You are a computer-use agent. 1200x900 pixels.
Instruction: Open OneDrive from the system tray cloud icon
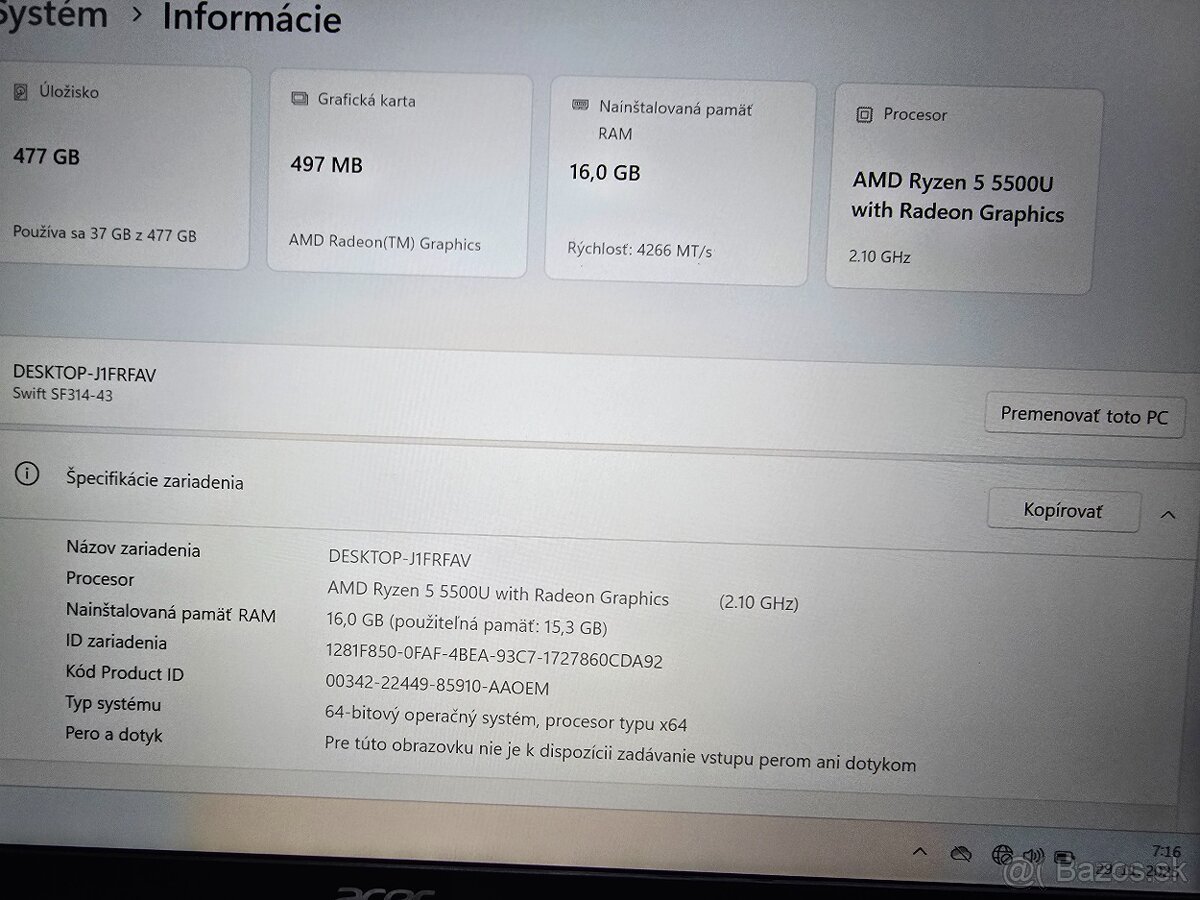[960, 854]
